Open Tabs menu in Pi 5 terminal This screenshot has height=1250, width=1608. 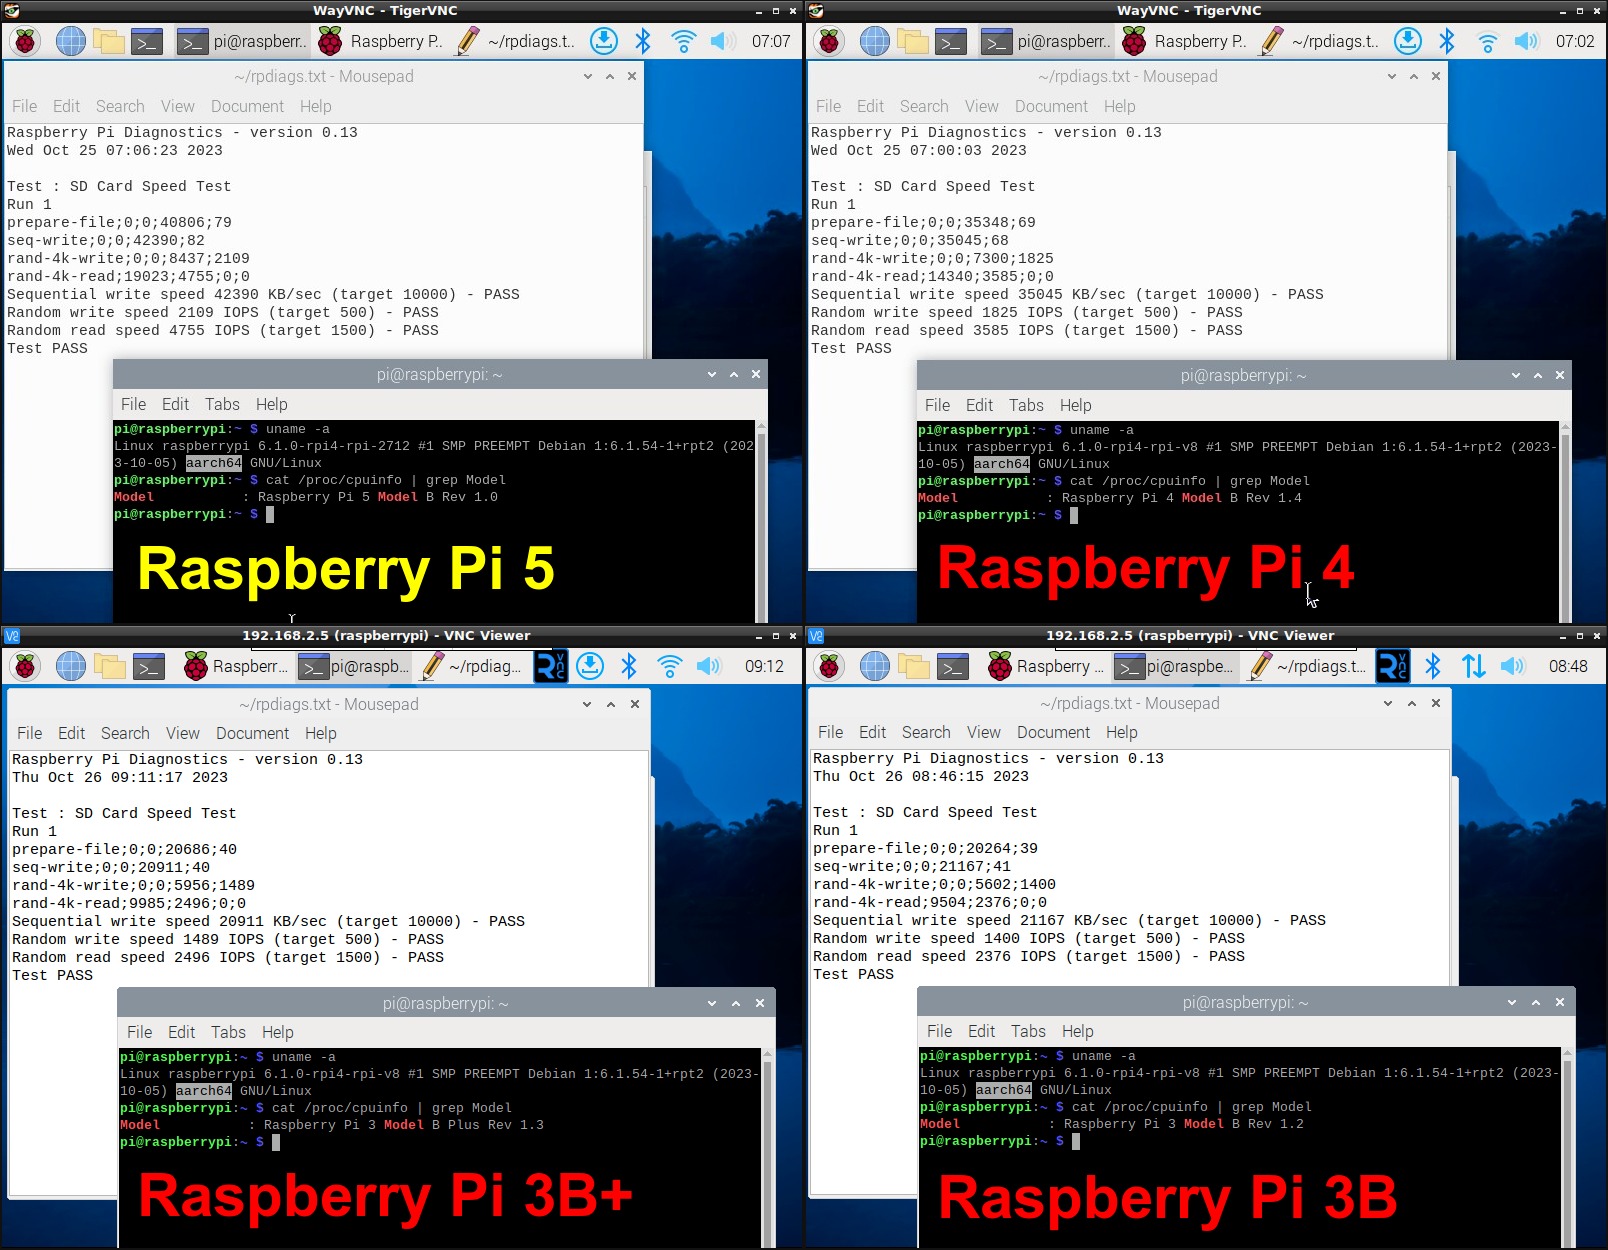point(222,404)
